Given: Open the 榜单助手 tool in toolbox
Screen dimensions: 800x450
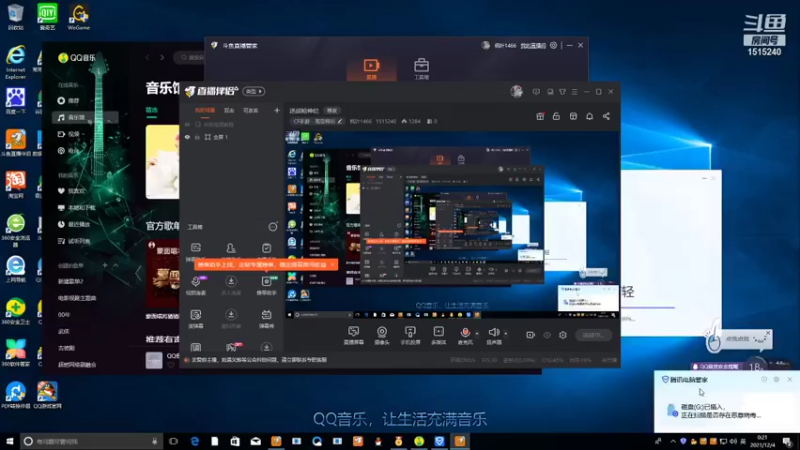Looking at the screenshot, I should tap(266, 285).
